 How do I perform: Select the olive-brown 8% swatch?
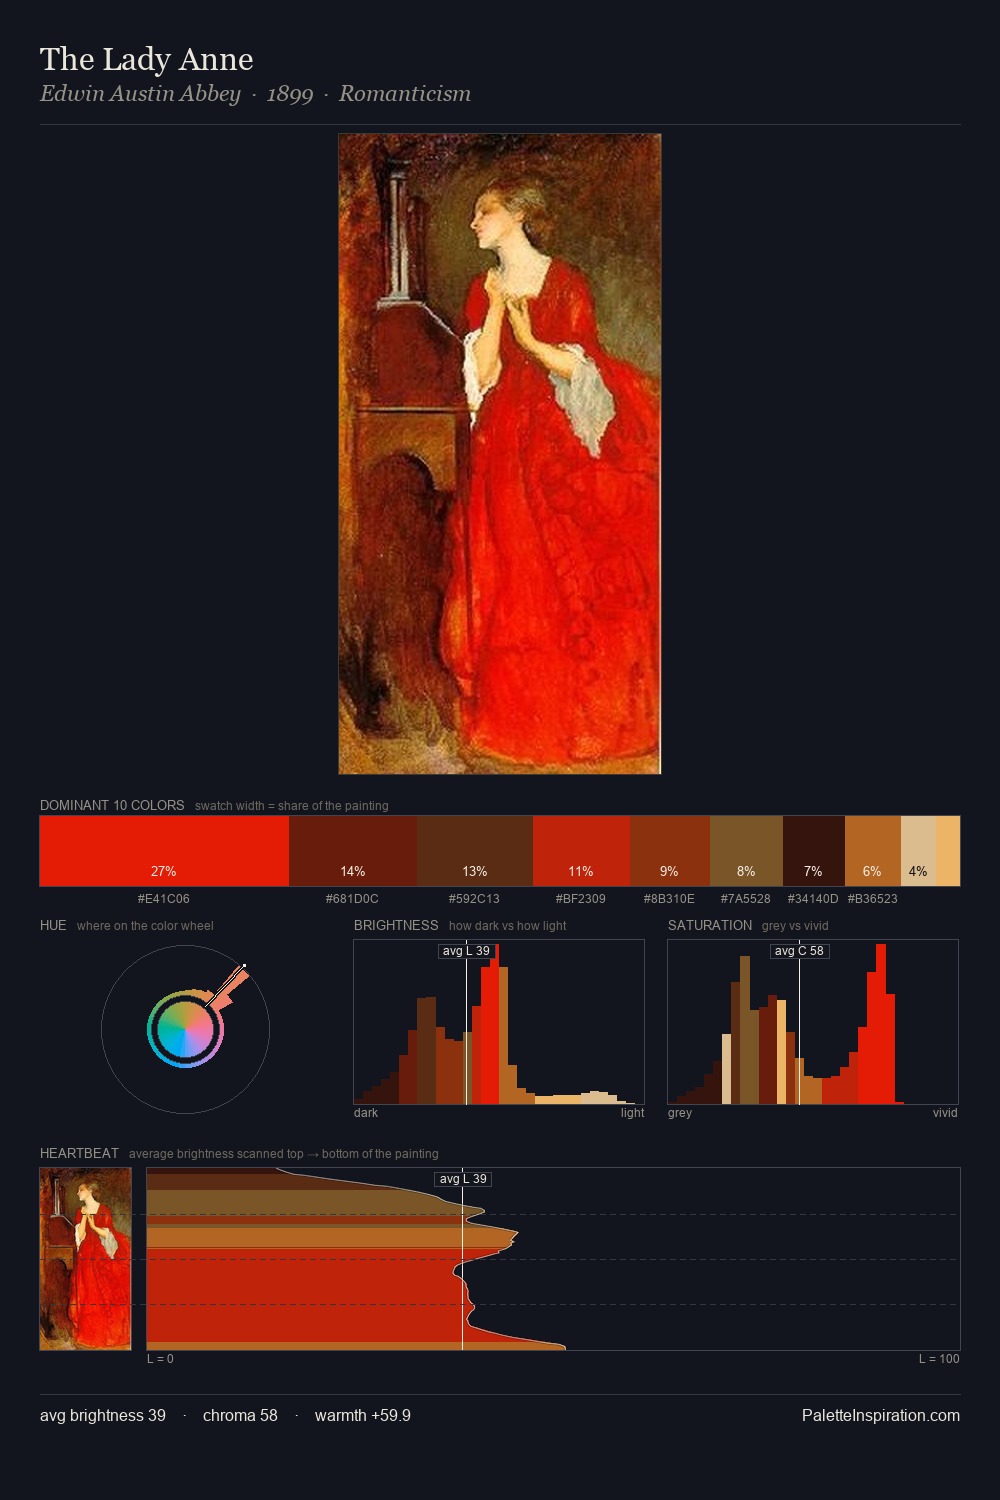[x=746, y=851]
